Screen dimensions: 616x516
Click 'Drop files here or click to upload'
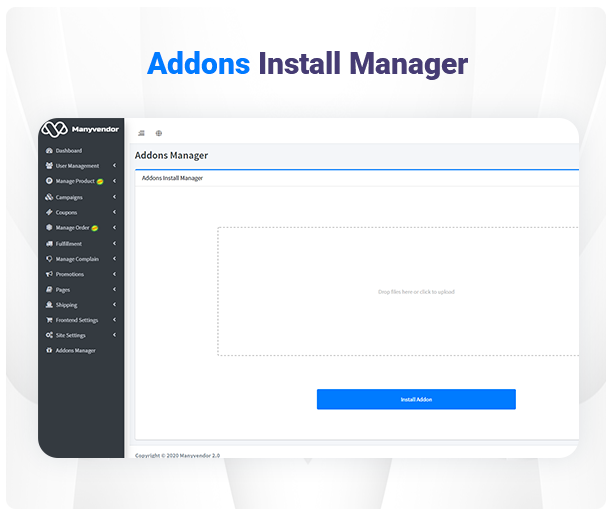point(416,292)
